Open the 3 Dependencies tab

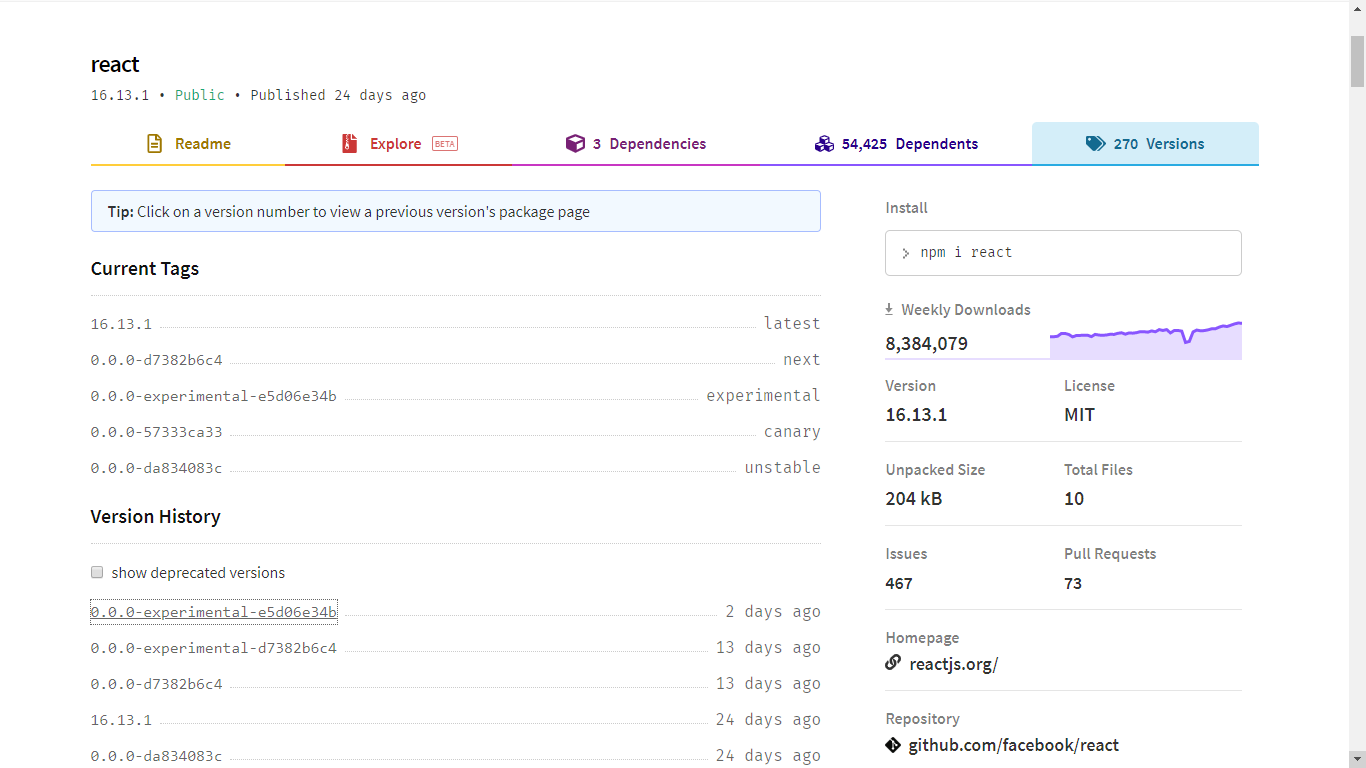pyautogui.click(x=635, y=144)
